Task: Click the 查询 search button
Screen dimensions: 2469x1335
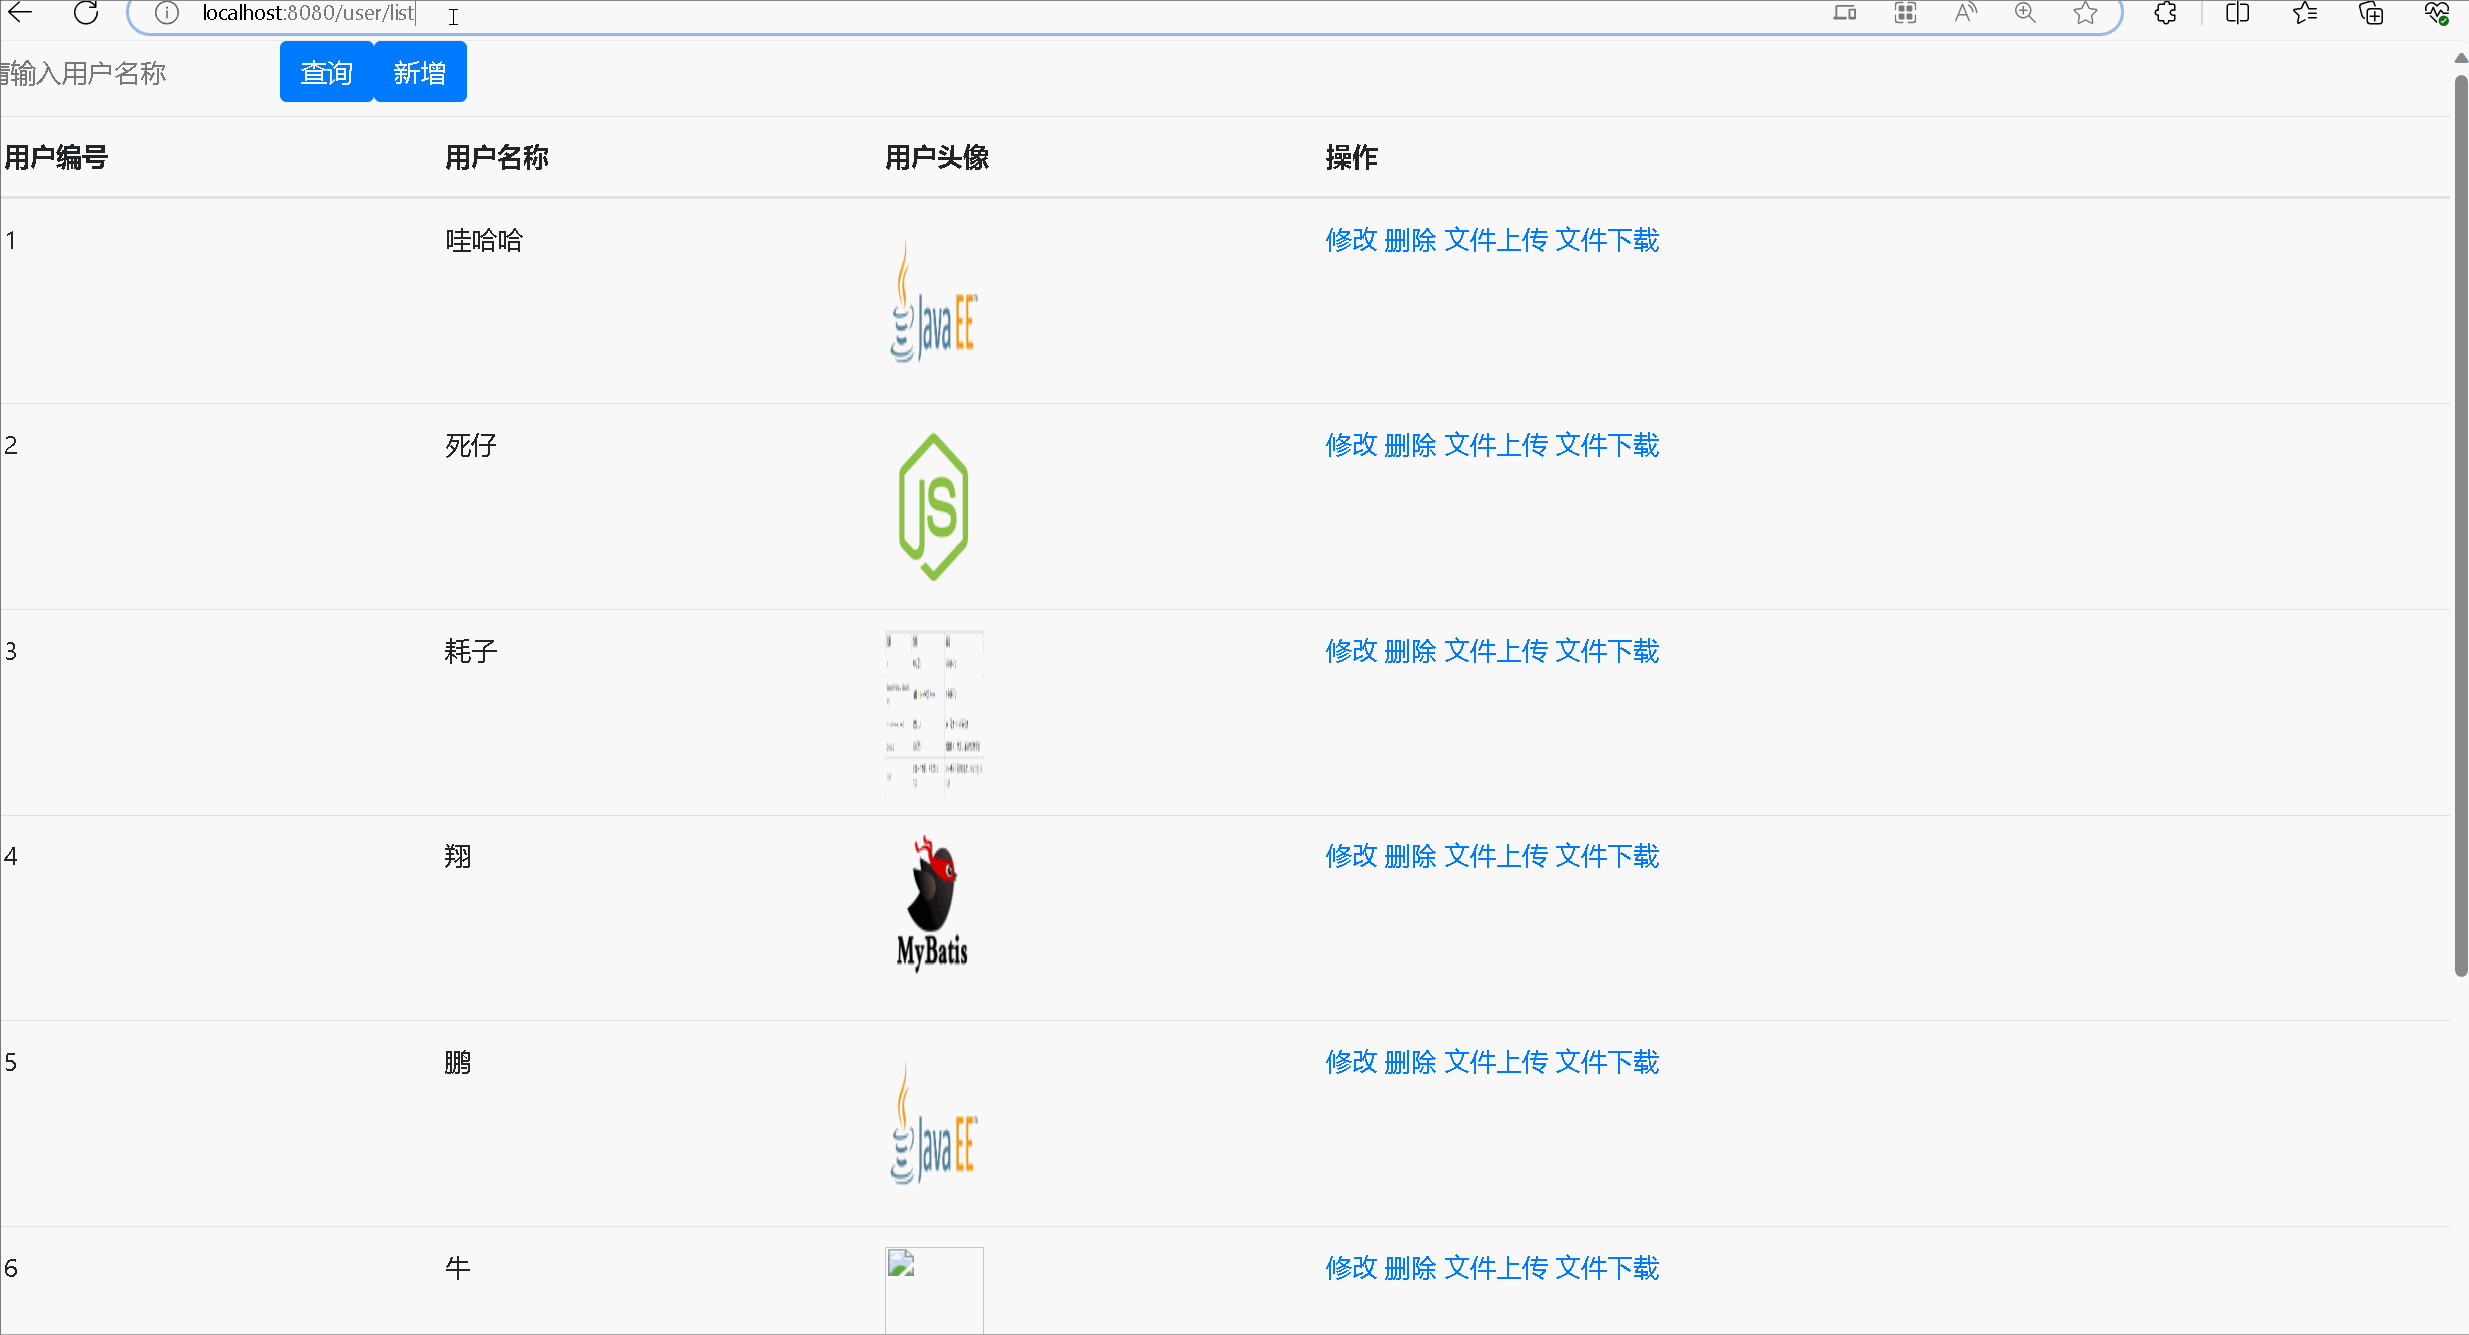Action: coord(325,71)
